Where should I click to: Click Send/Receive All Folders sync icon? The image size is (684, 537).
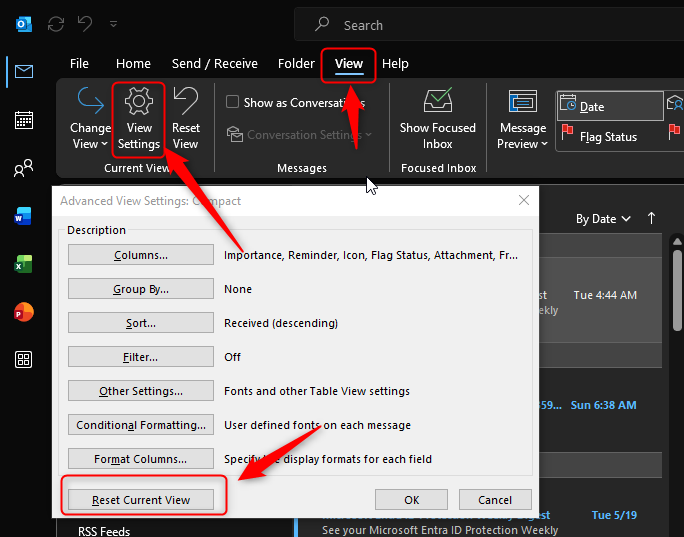[56, 24]
